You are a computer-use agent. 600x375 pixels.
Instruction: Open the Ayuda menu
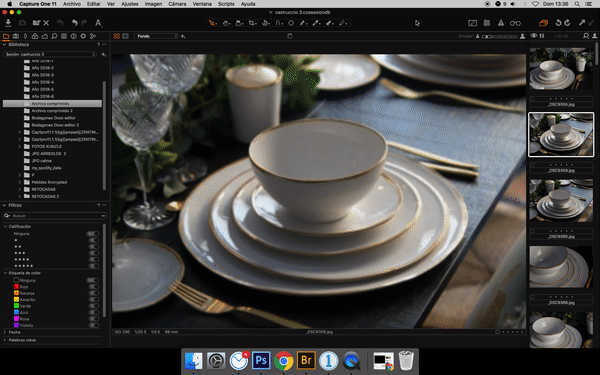coord(248,4)
